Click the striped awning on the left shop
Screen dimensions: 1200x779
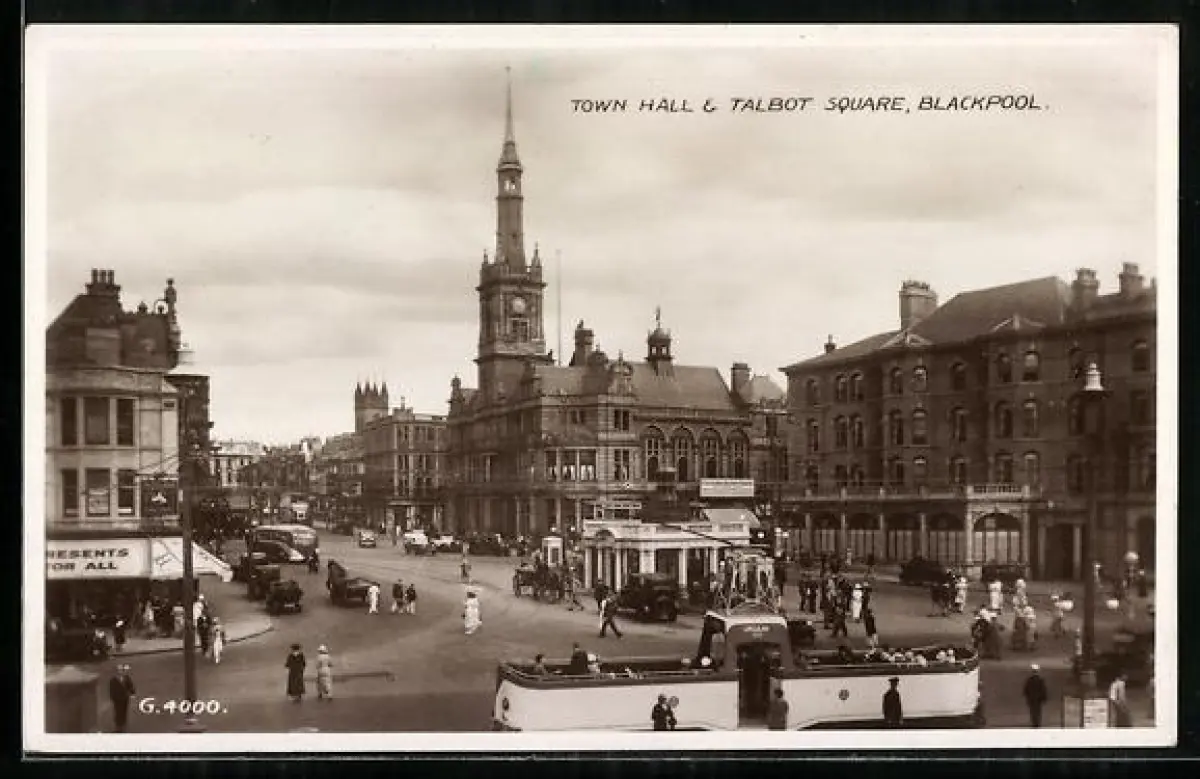click(x=190, y=559)
